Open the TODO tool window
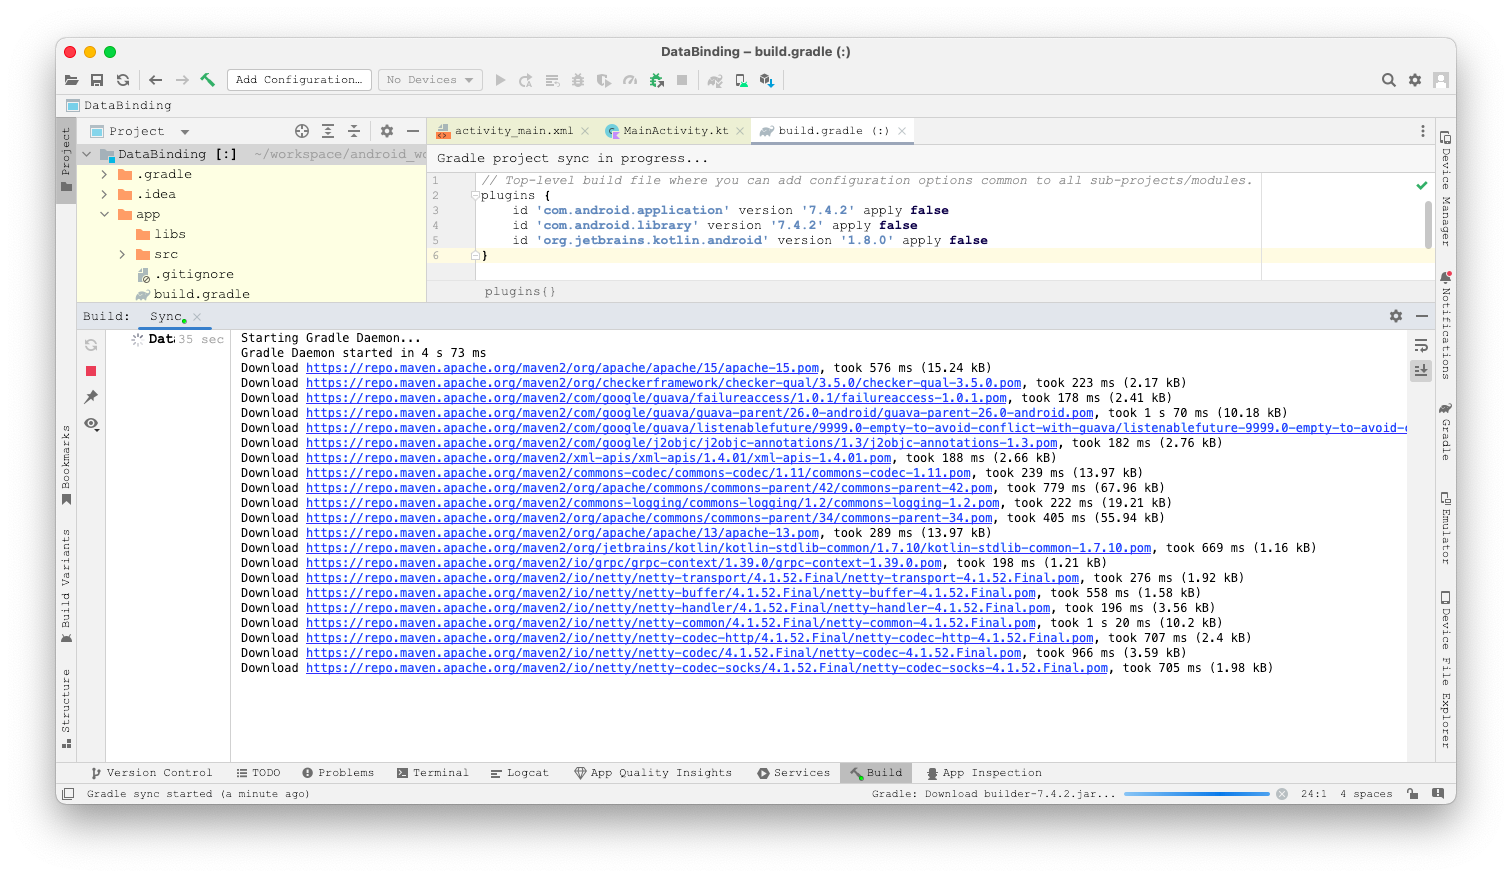The width and height of the screenshot is (1512, 878). [258, 773]
